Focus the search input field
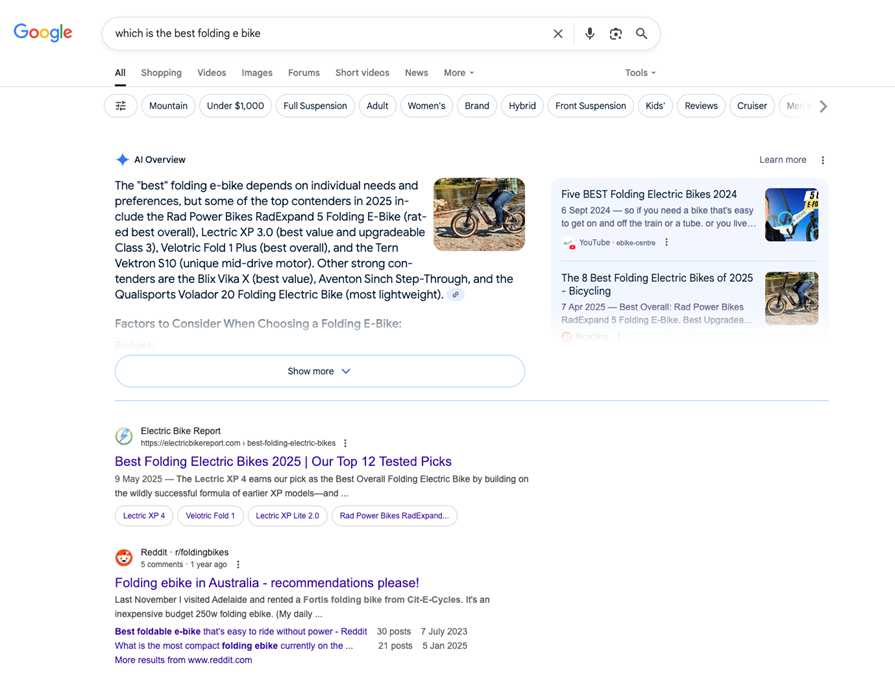 pos(328,34)
